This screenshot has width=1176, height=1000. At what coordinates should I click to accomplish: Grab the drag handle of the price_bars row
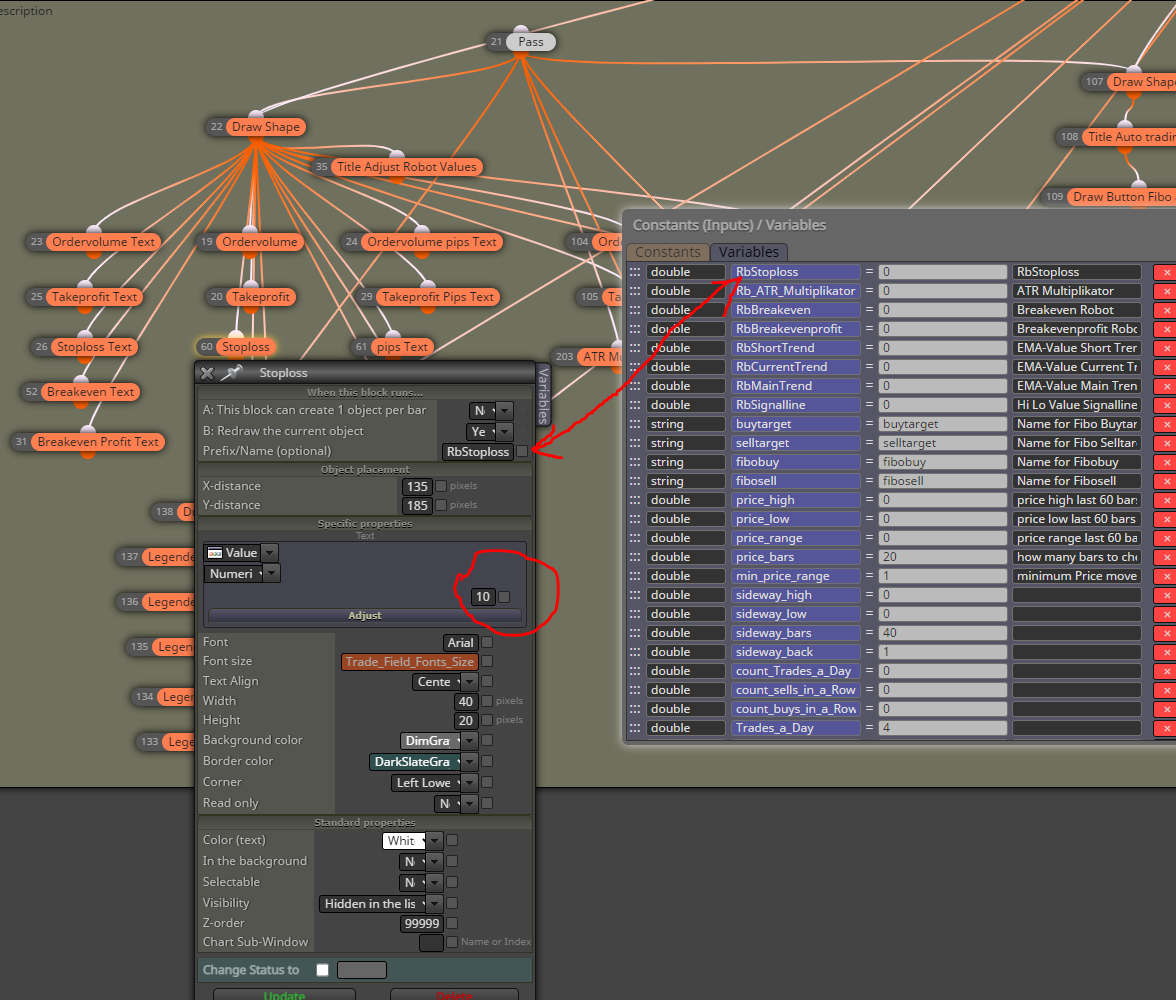(634, 557)
